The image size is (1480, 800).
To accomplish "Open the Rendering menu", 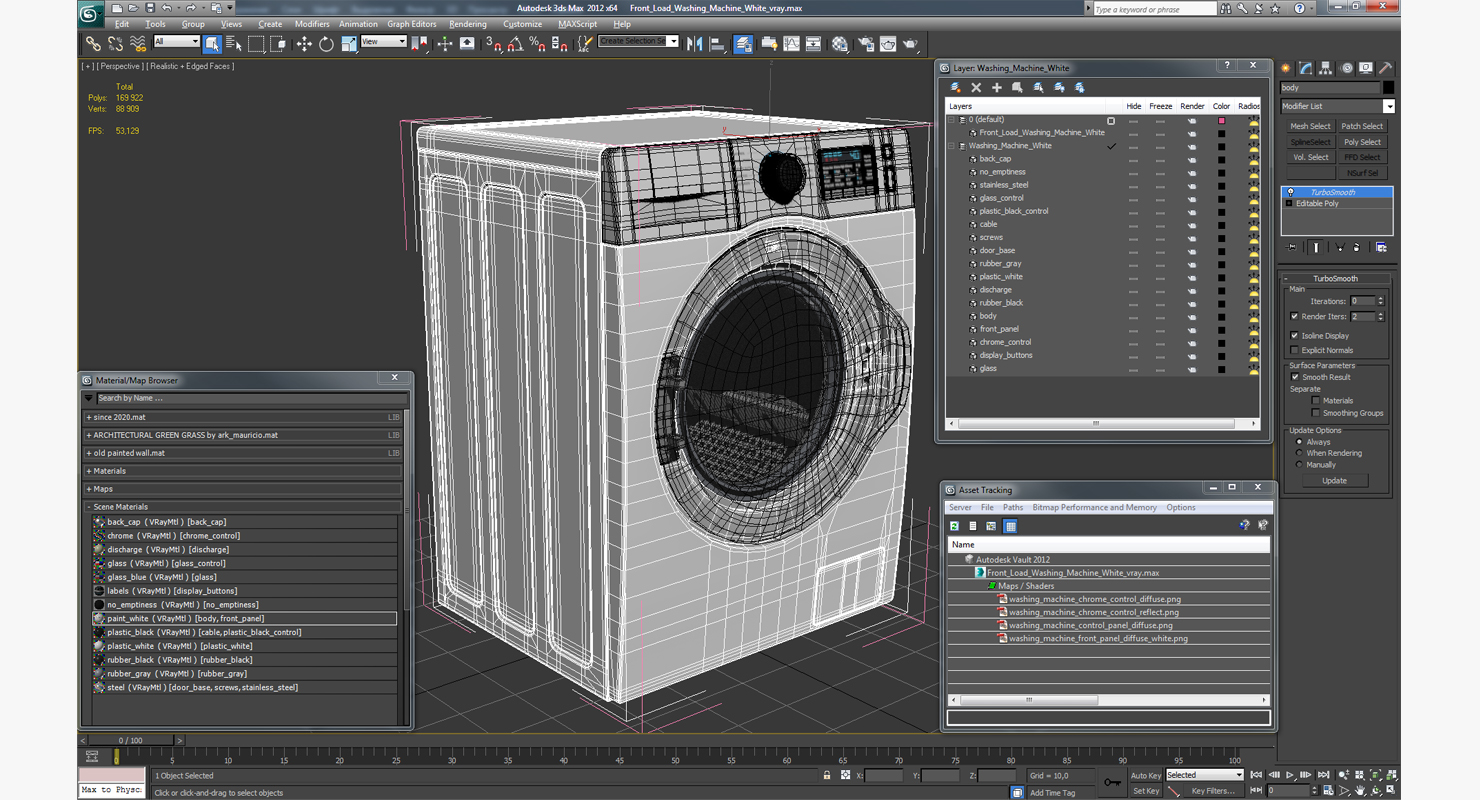I will pyautogui.click(x=467, y=24).
